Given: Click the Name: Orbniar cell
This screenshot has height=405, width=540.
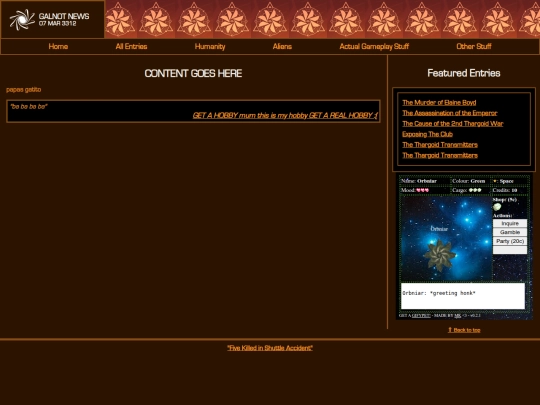Looking at the screenshot, I should tap(425, 181).
